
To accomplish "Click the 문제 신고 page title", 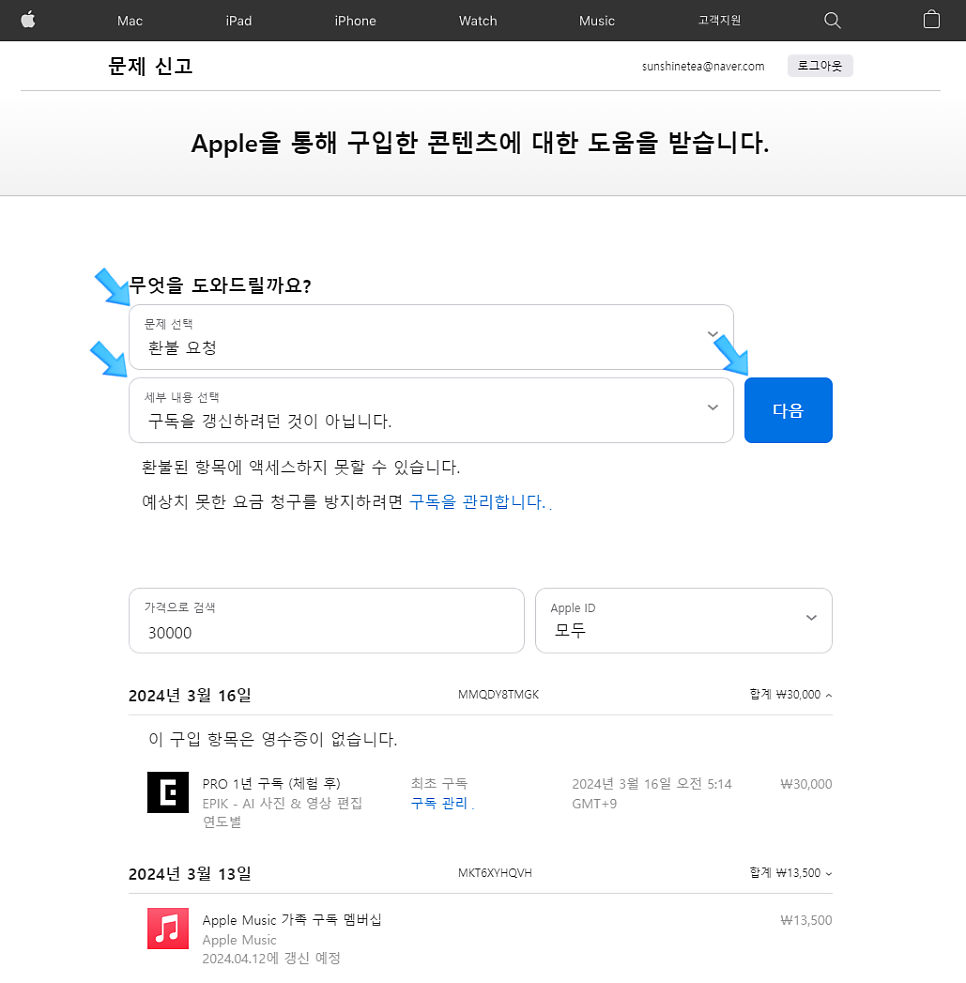I will pyautogui.click(x=150, y=66).
